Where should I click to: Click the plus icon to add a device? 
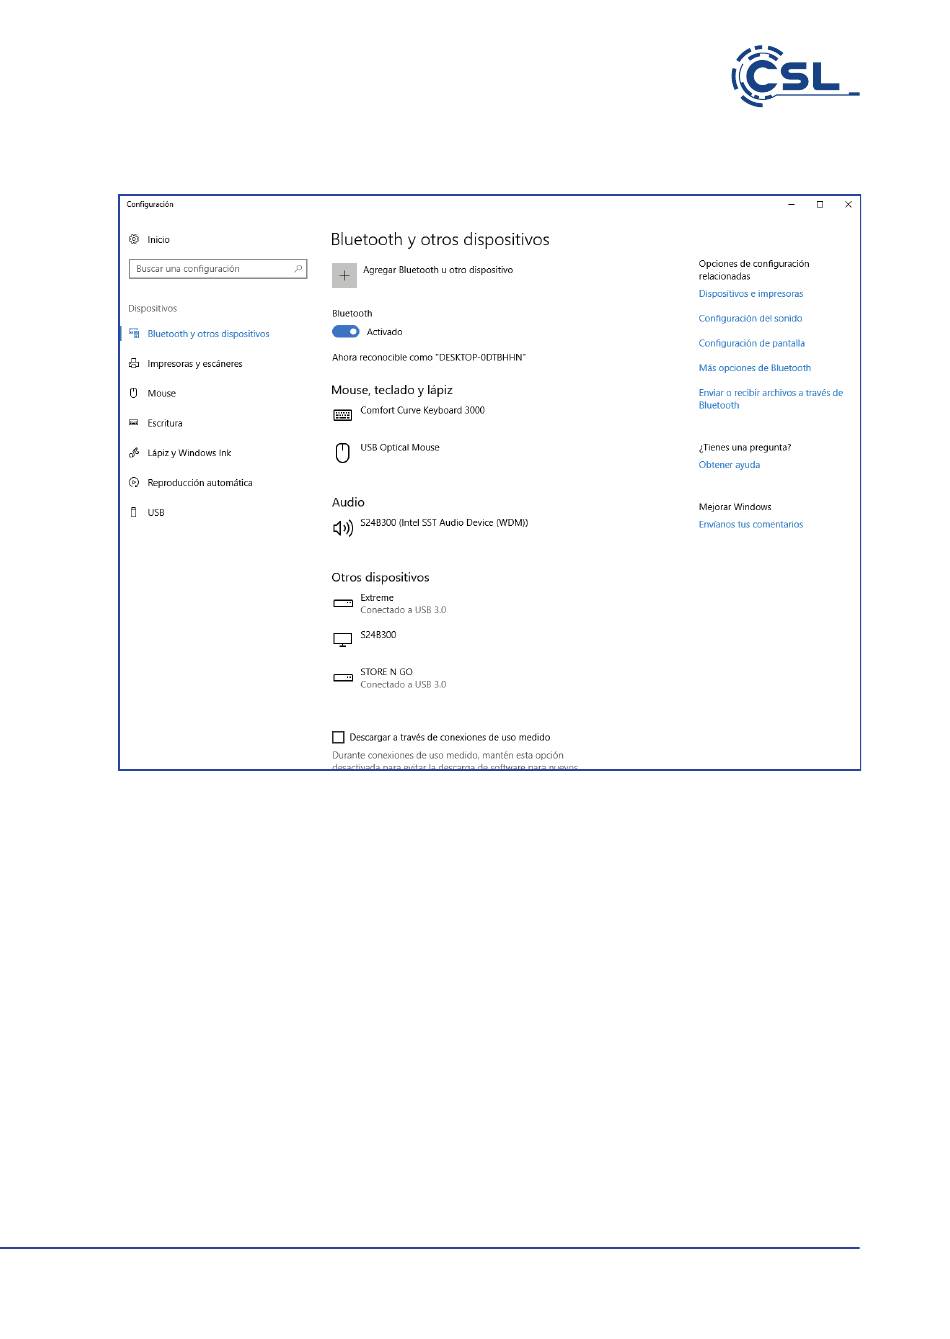point(344,275)
